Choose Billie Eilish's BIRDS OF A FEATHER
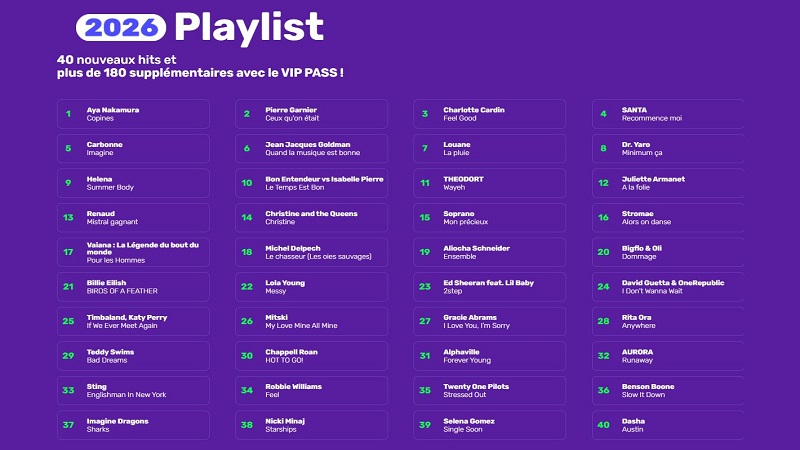Screen dimensions: 800x450 (133, 287)
